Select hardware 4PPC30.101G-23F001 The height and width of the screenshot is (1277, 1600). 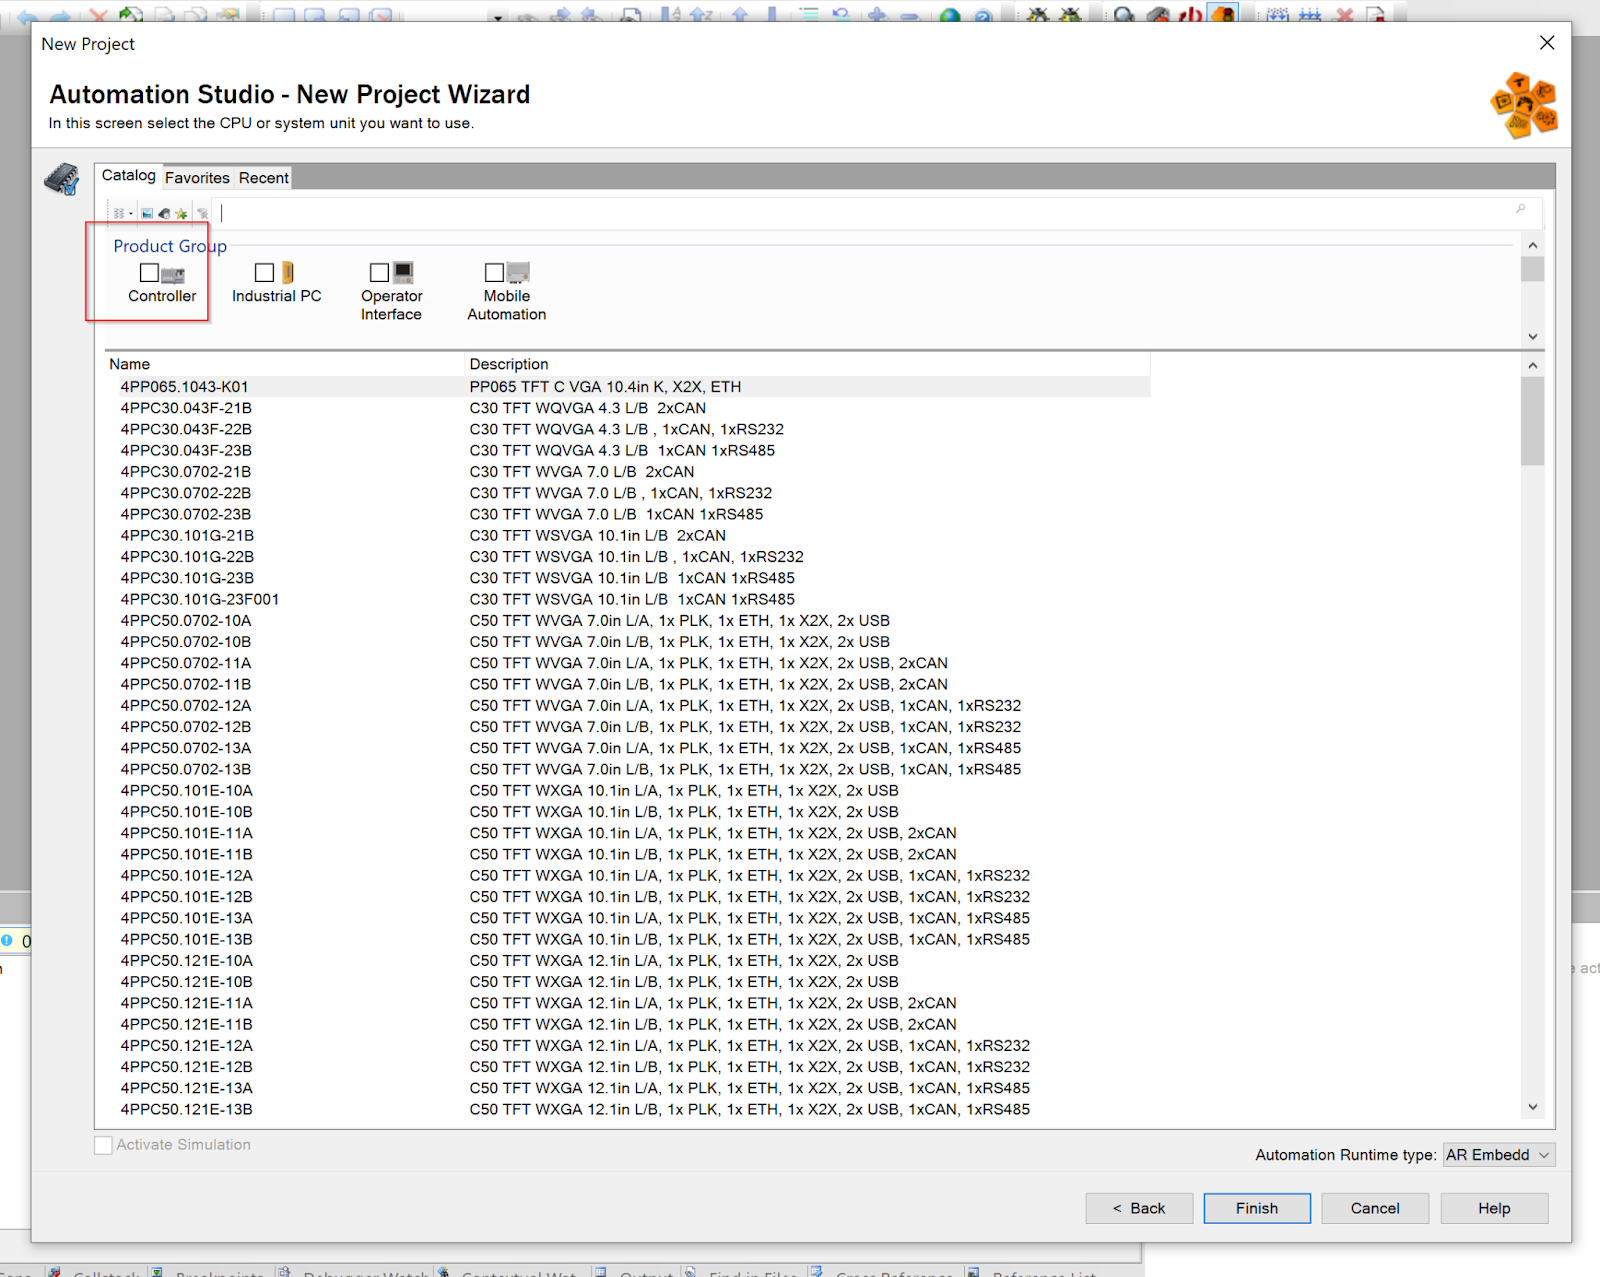(200, 599)
